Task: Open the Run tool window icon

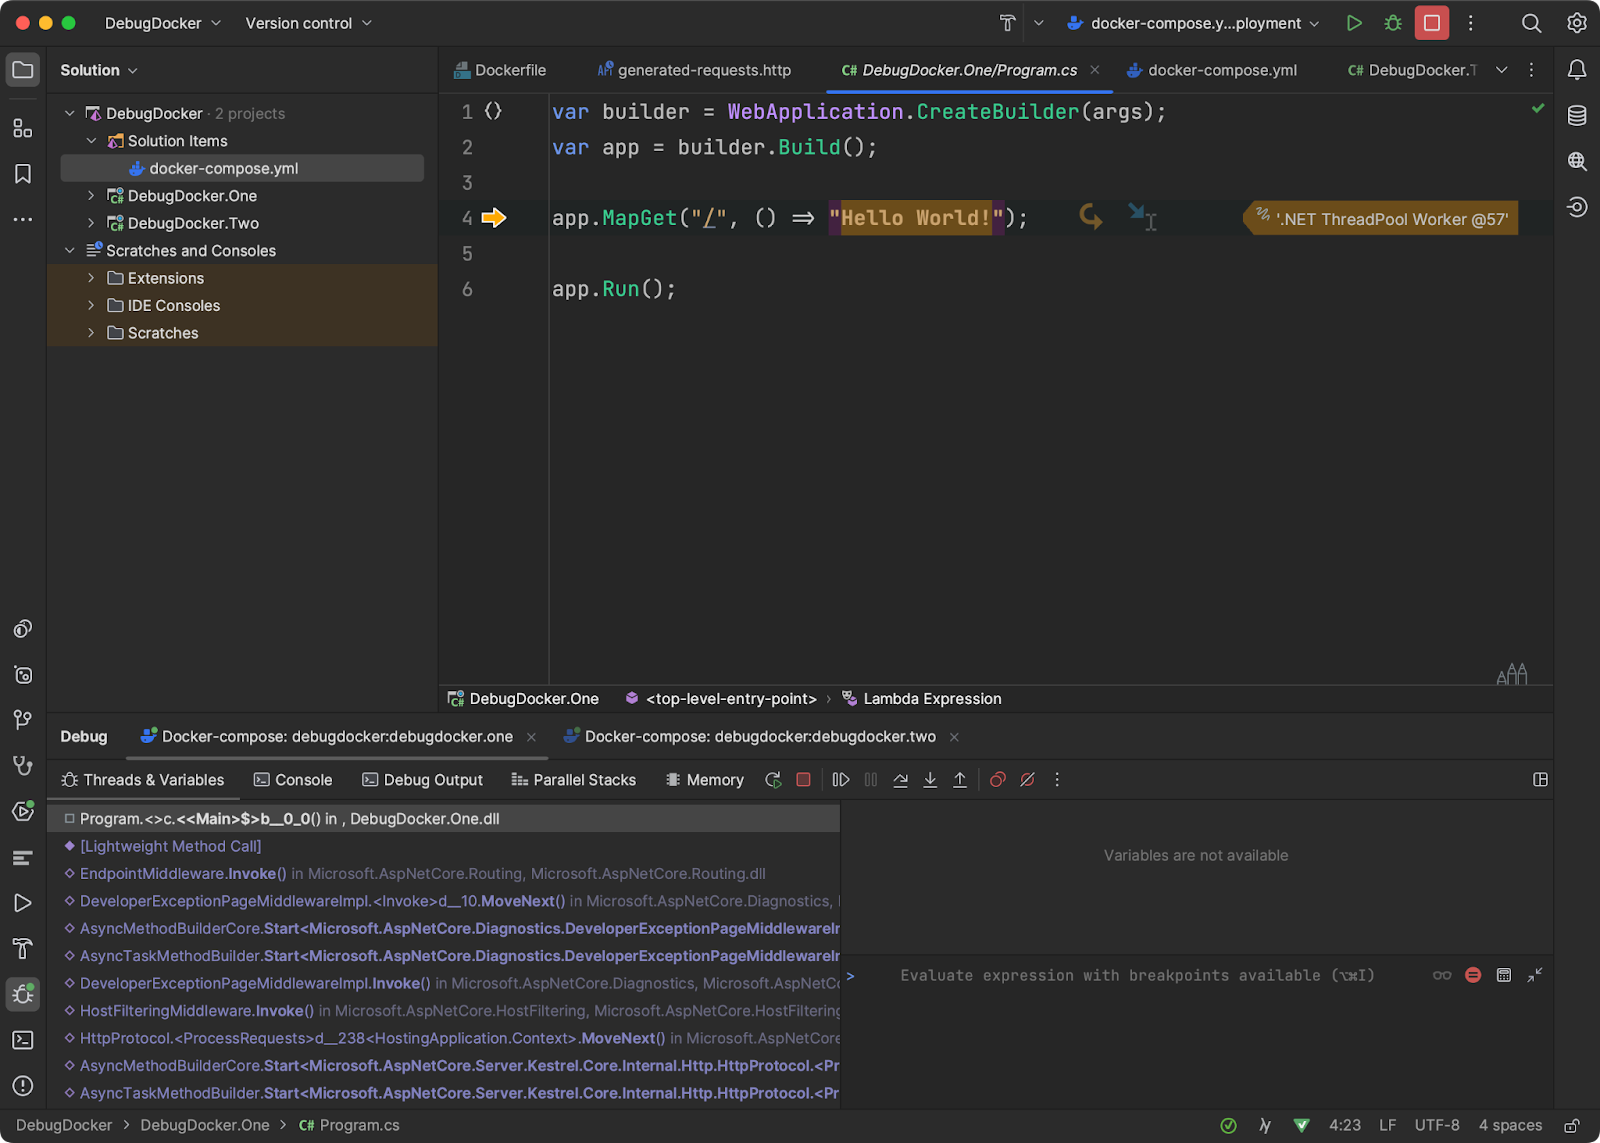Action: [x=23, y=903]
